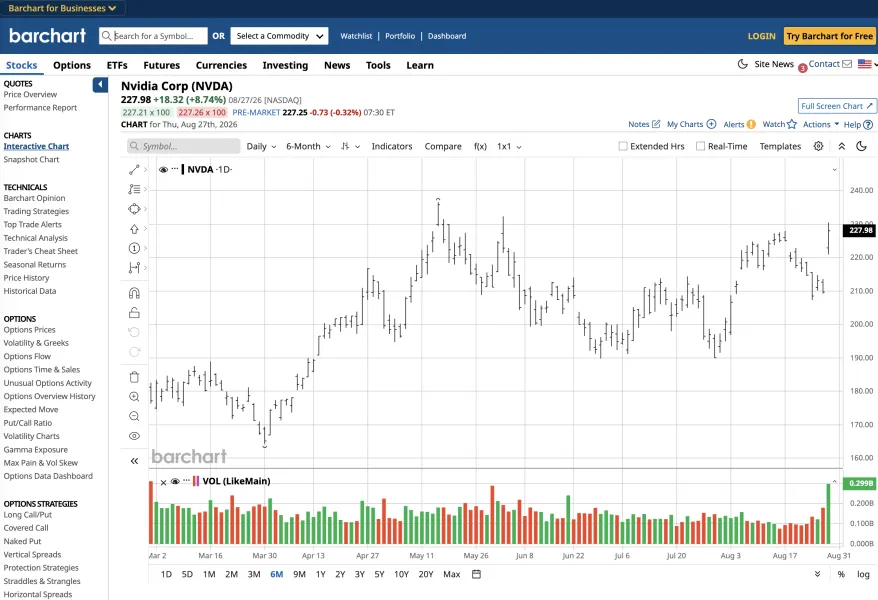Image resolution: width=878 pixels, height=600 pixels.
Task: Click the chart Symbol input box
Action: (x=184, y=146)
